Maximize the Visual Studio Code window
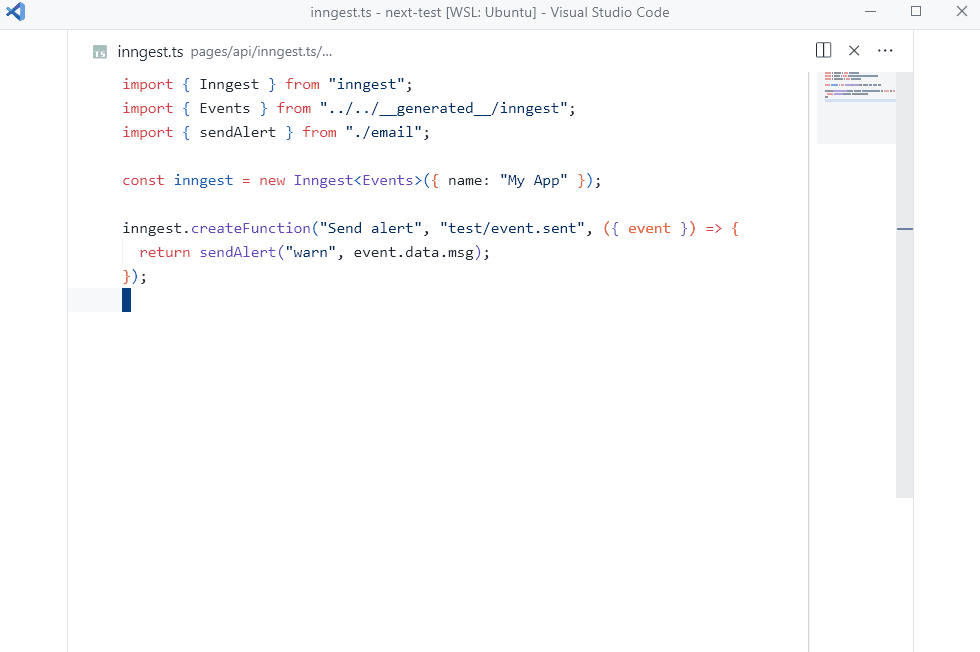Image resolution: width=980 pixels, height=652 pixels. point(916,11)
